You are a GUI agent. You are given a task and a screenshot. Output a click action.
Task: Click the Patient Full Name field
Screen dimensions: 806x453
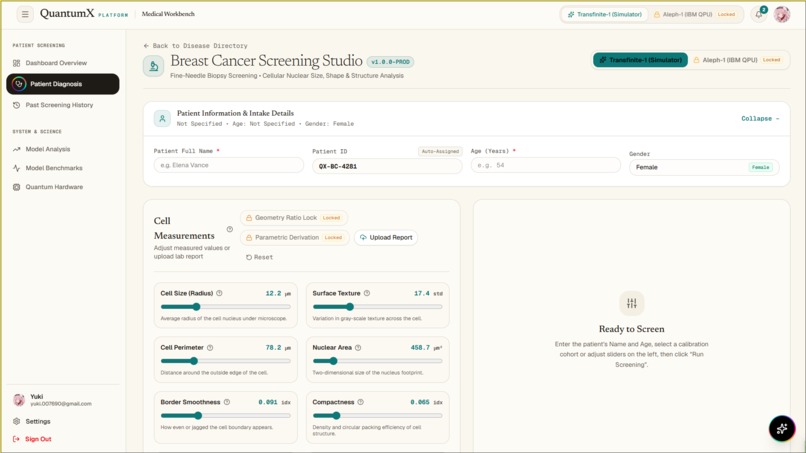(229, 165)
